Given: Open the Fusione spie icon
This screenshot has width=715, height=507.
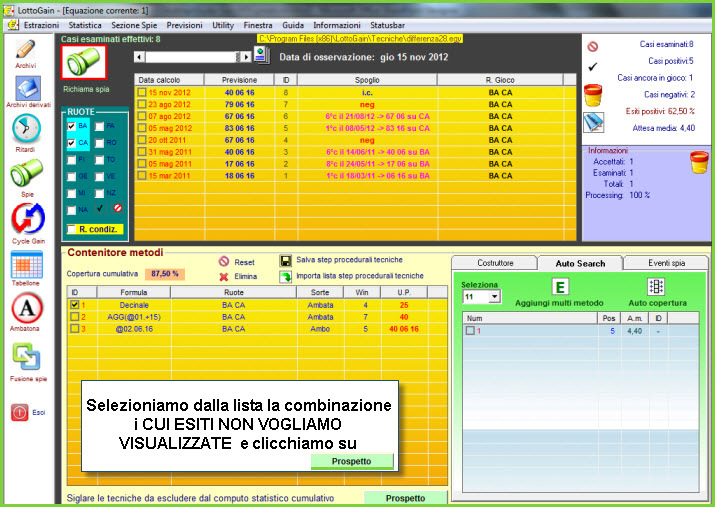Looking at the screenshot, I should (26, 357).
